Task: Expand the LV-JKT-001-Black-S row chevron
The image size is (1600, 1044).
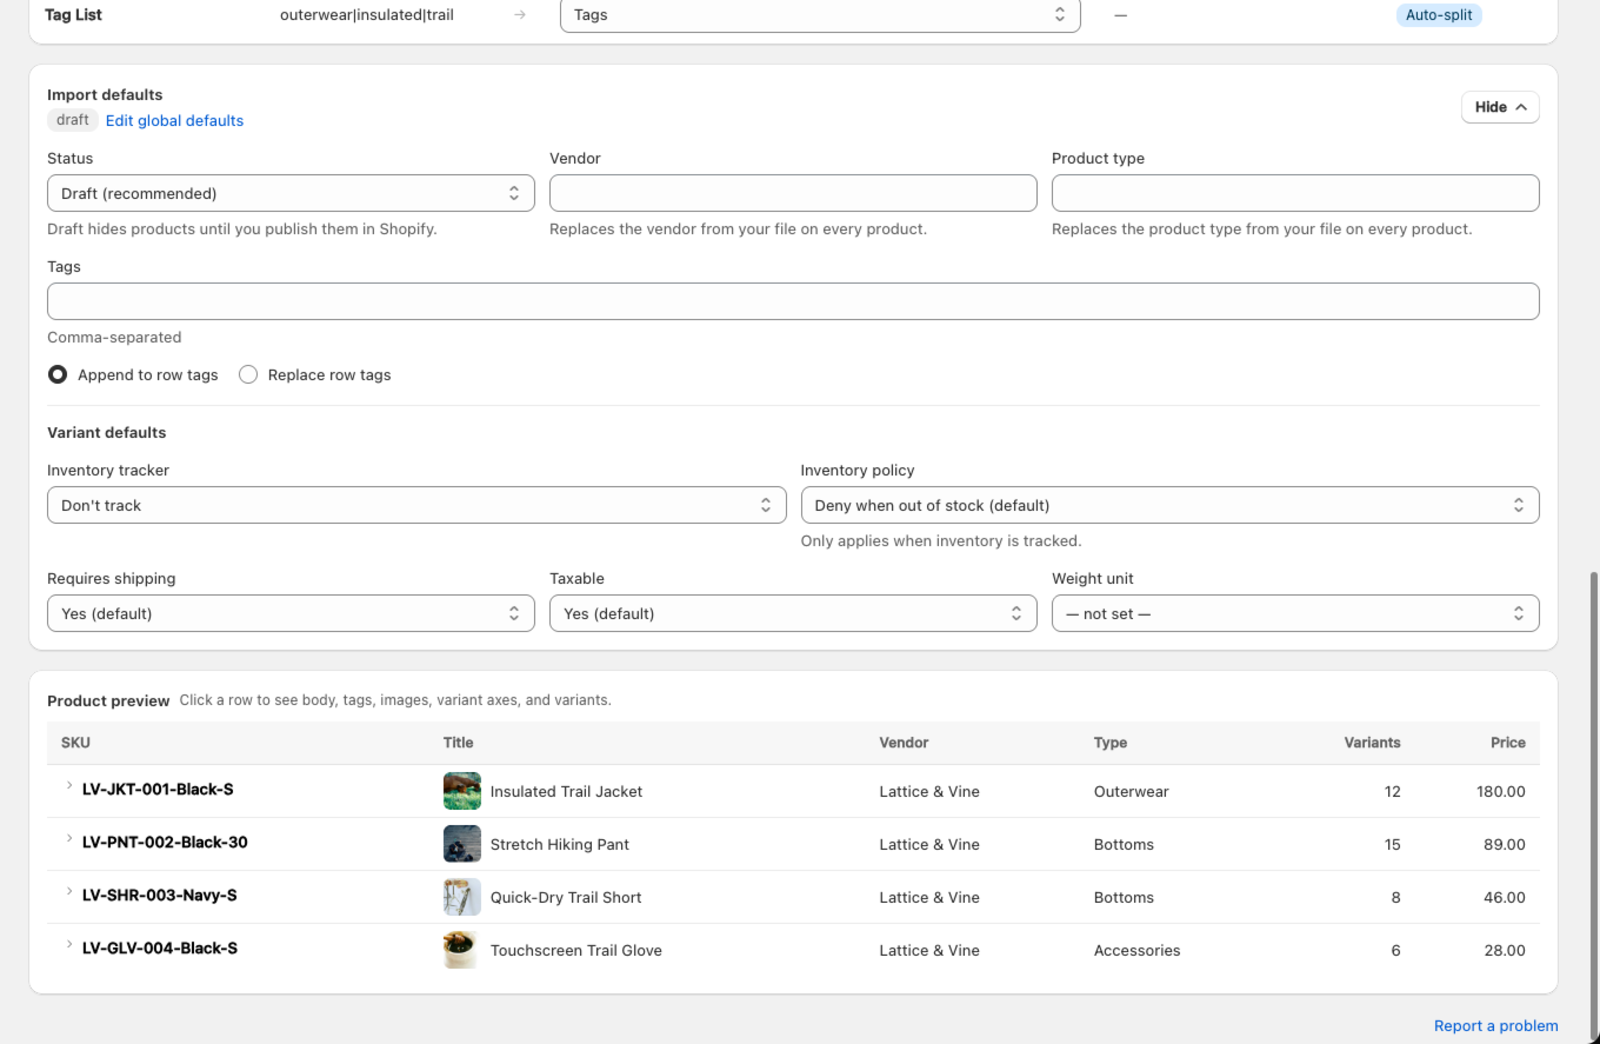Action: coord(69,786)
